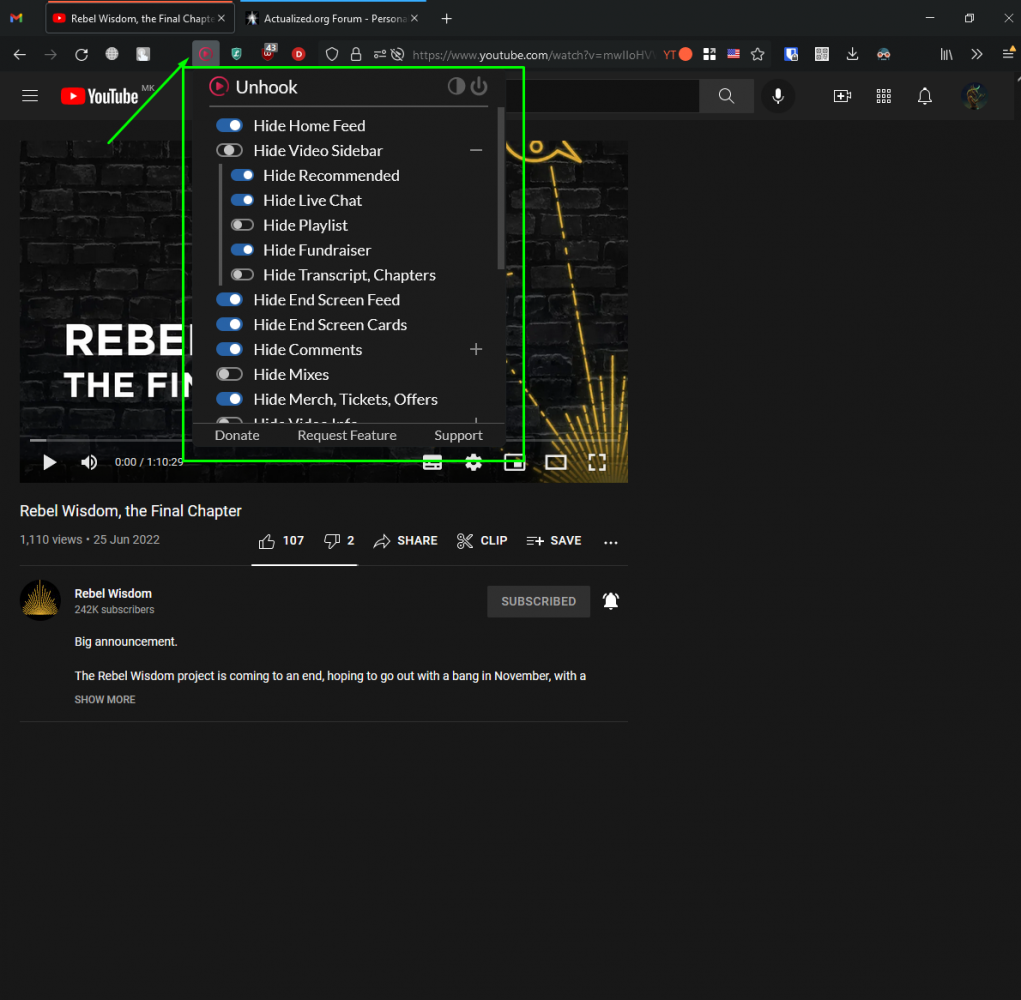
Task: Enable the Hide Playlist toggle
Action: pyautogui.click(x=243, y=225)
